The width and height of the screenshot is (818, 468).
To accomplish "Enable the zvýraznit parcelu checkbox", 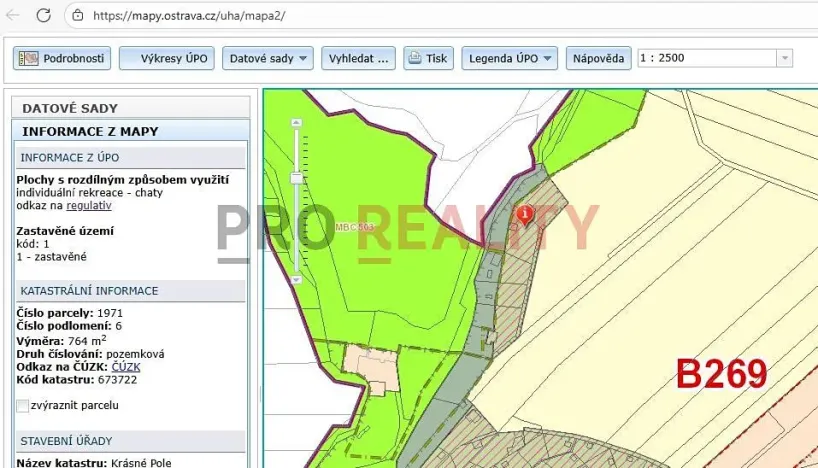I will click(x=23, y=406).
